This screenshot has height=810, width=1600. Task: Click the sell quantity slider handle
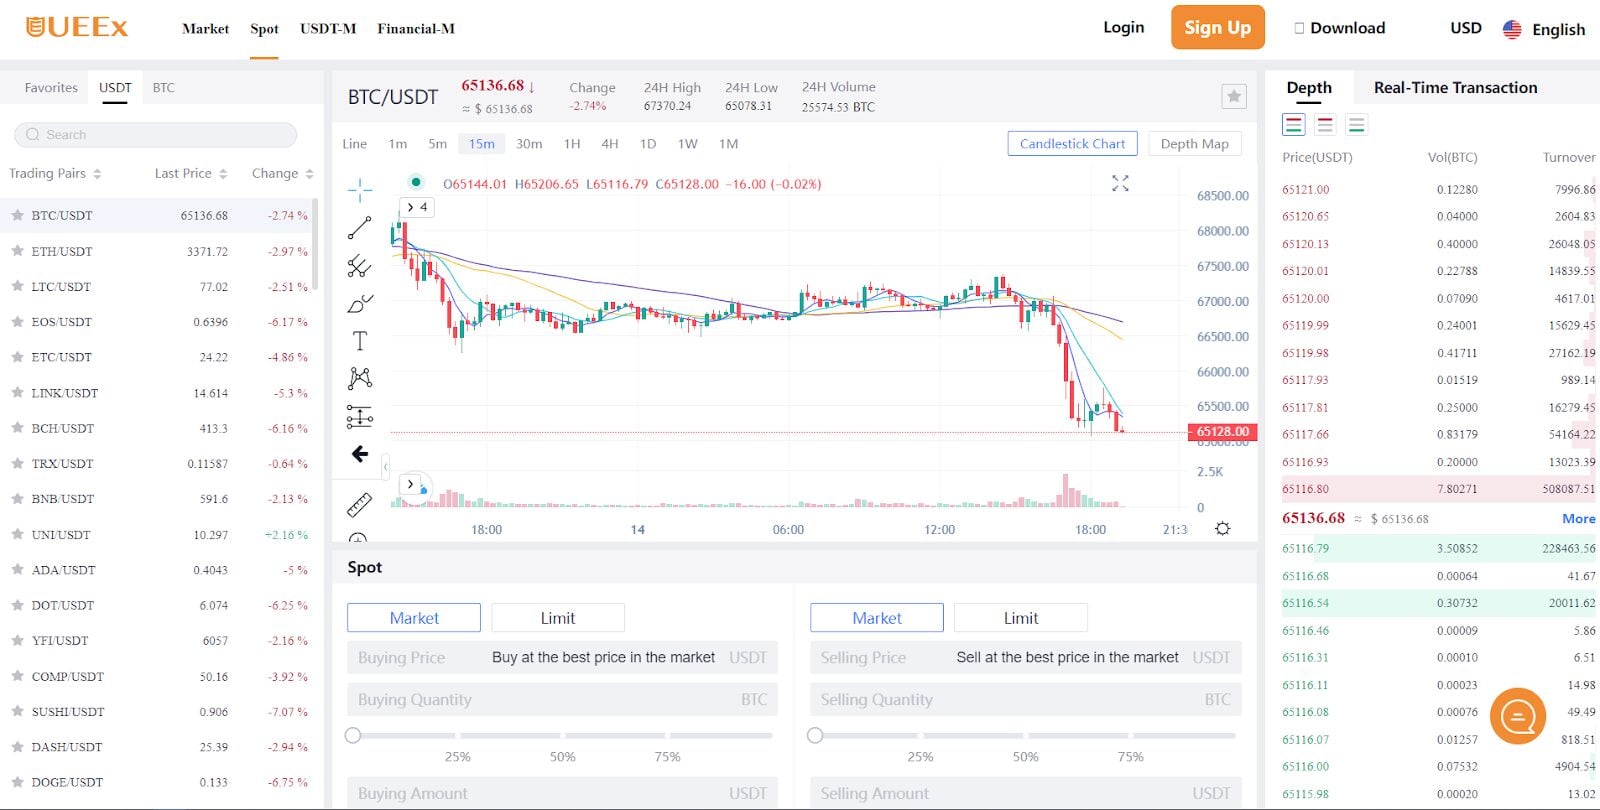pos(815,735)
